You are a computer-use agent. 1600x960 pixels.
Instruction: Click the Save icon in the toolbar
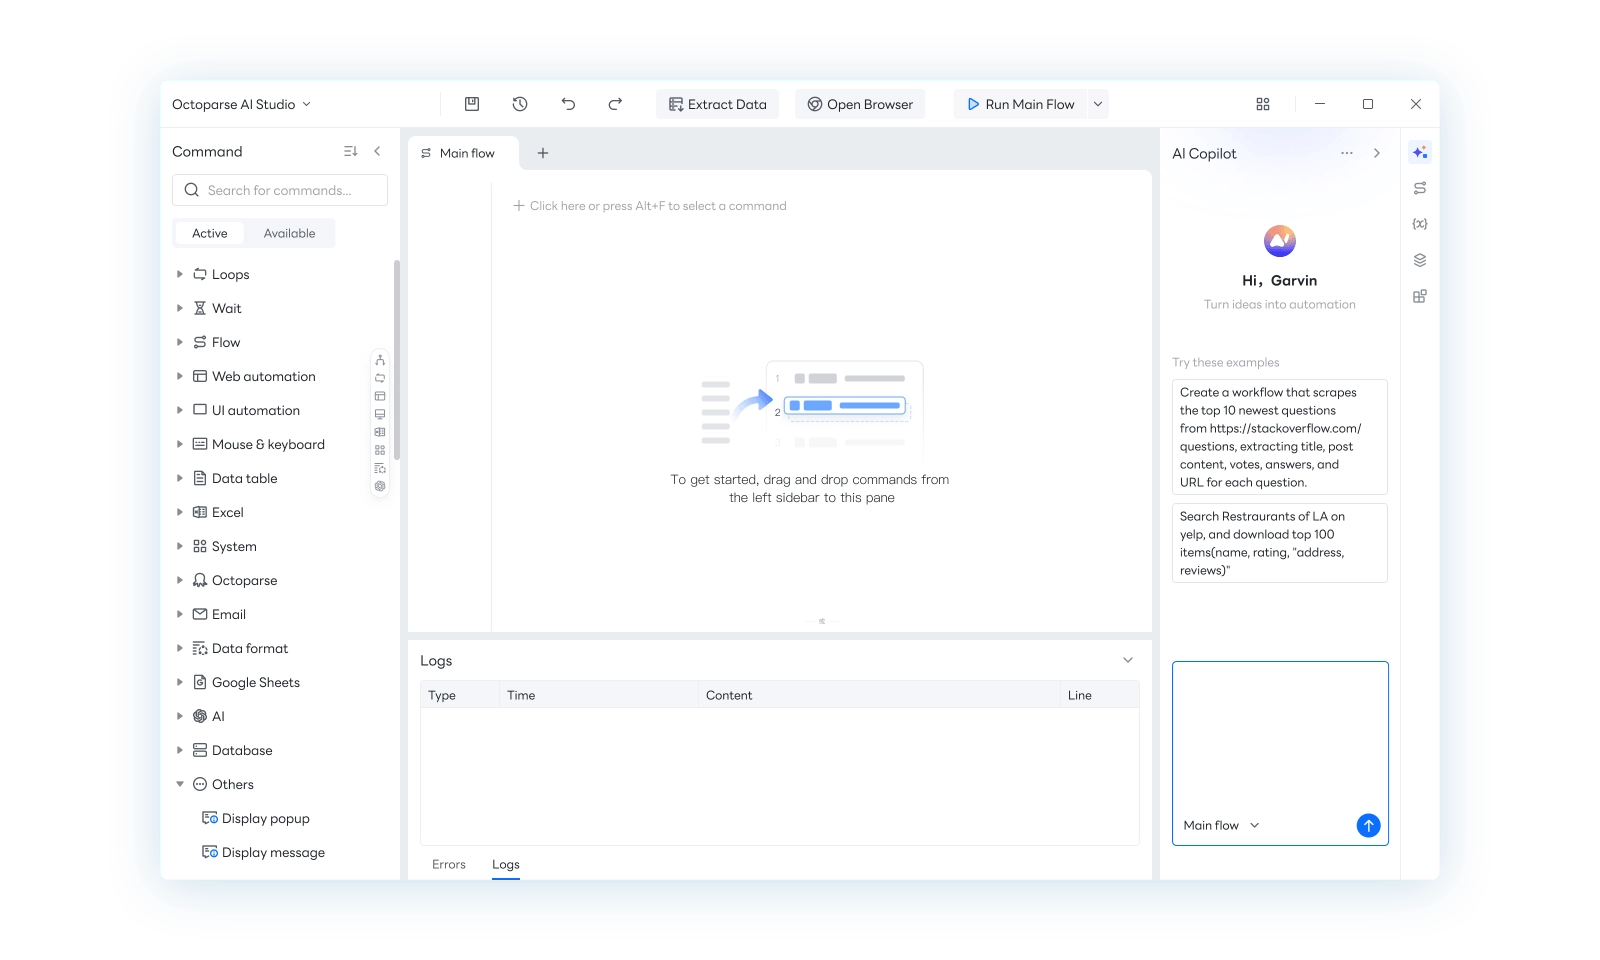pyautogui.click(x=472, y=104)
